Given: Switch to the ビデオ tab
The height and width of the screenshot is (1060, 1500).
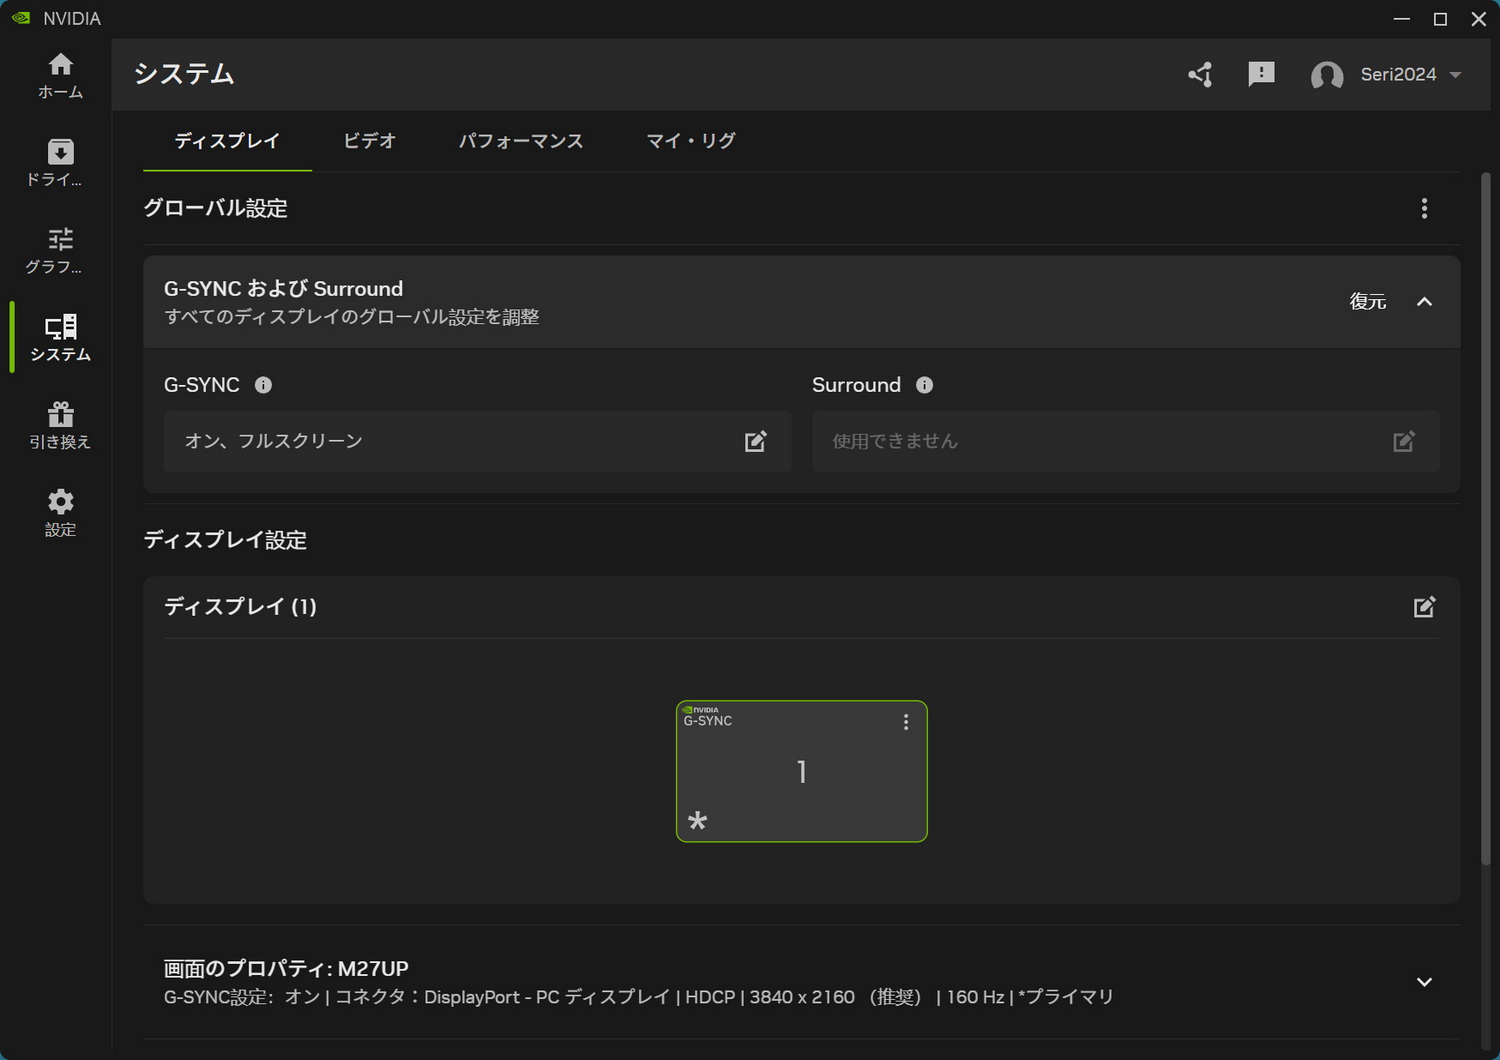Looking at the screenshot, I should click(369, 141).
